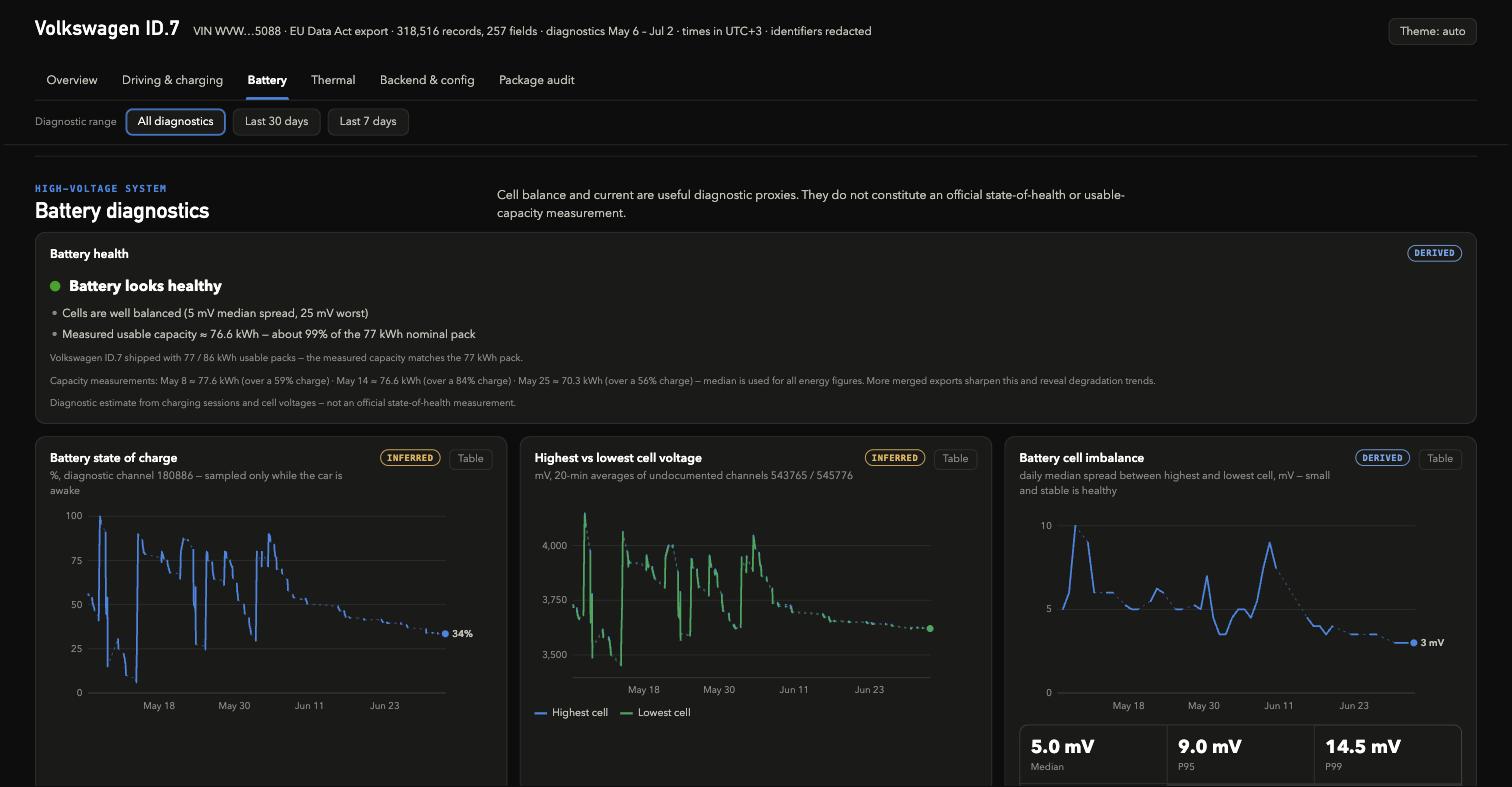This screenshot has width=1512, height=787.
Task: Show Table view for Battery state of charge
Action: (x=470, y=459)
